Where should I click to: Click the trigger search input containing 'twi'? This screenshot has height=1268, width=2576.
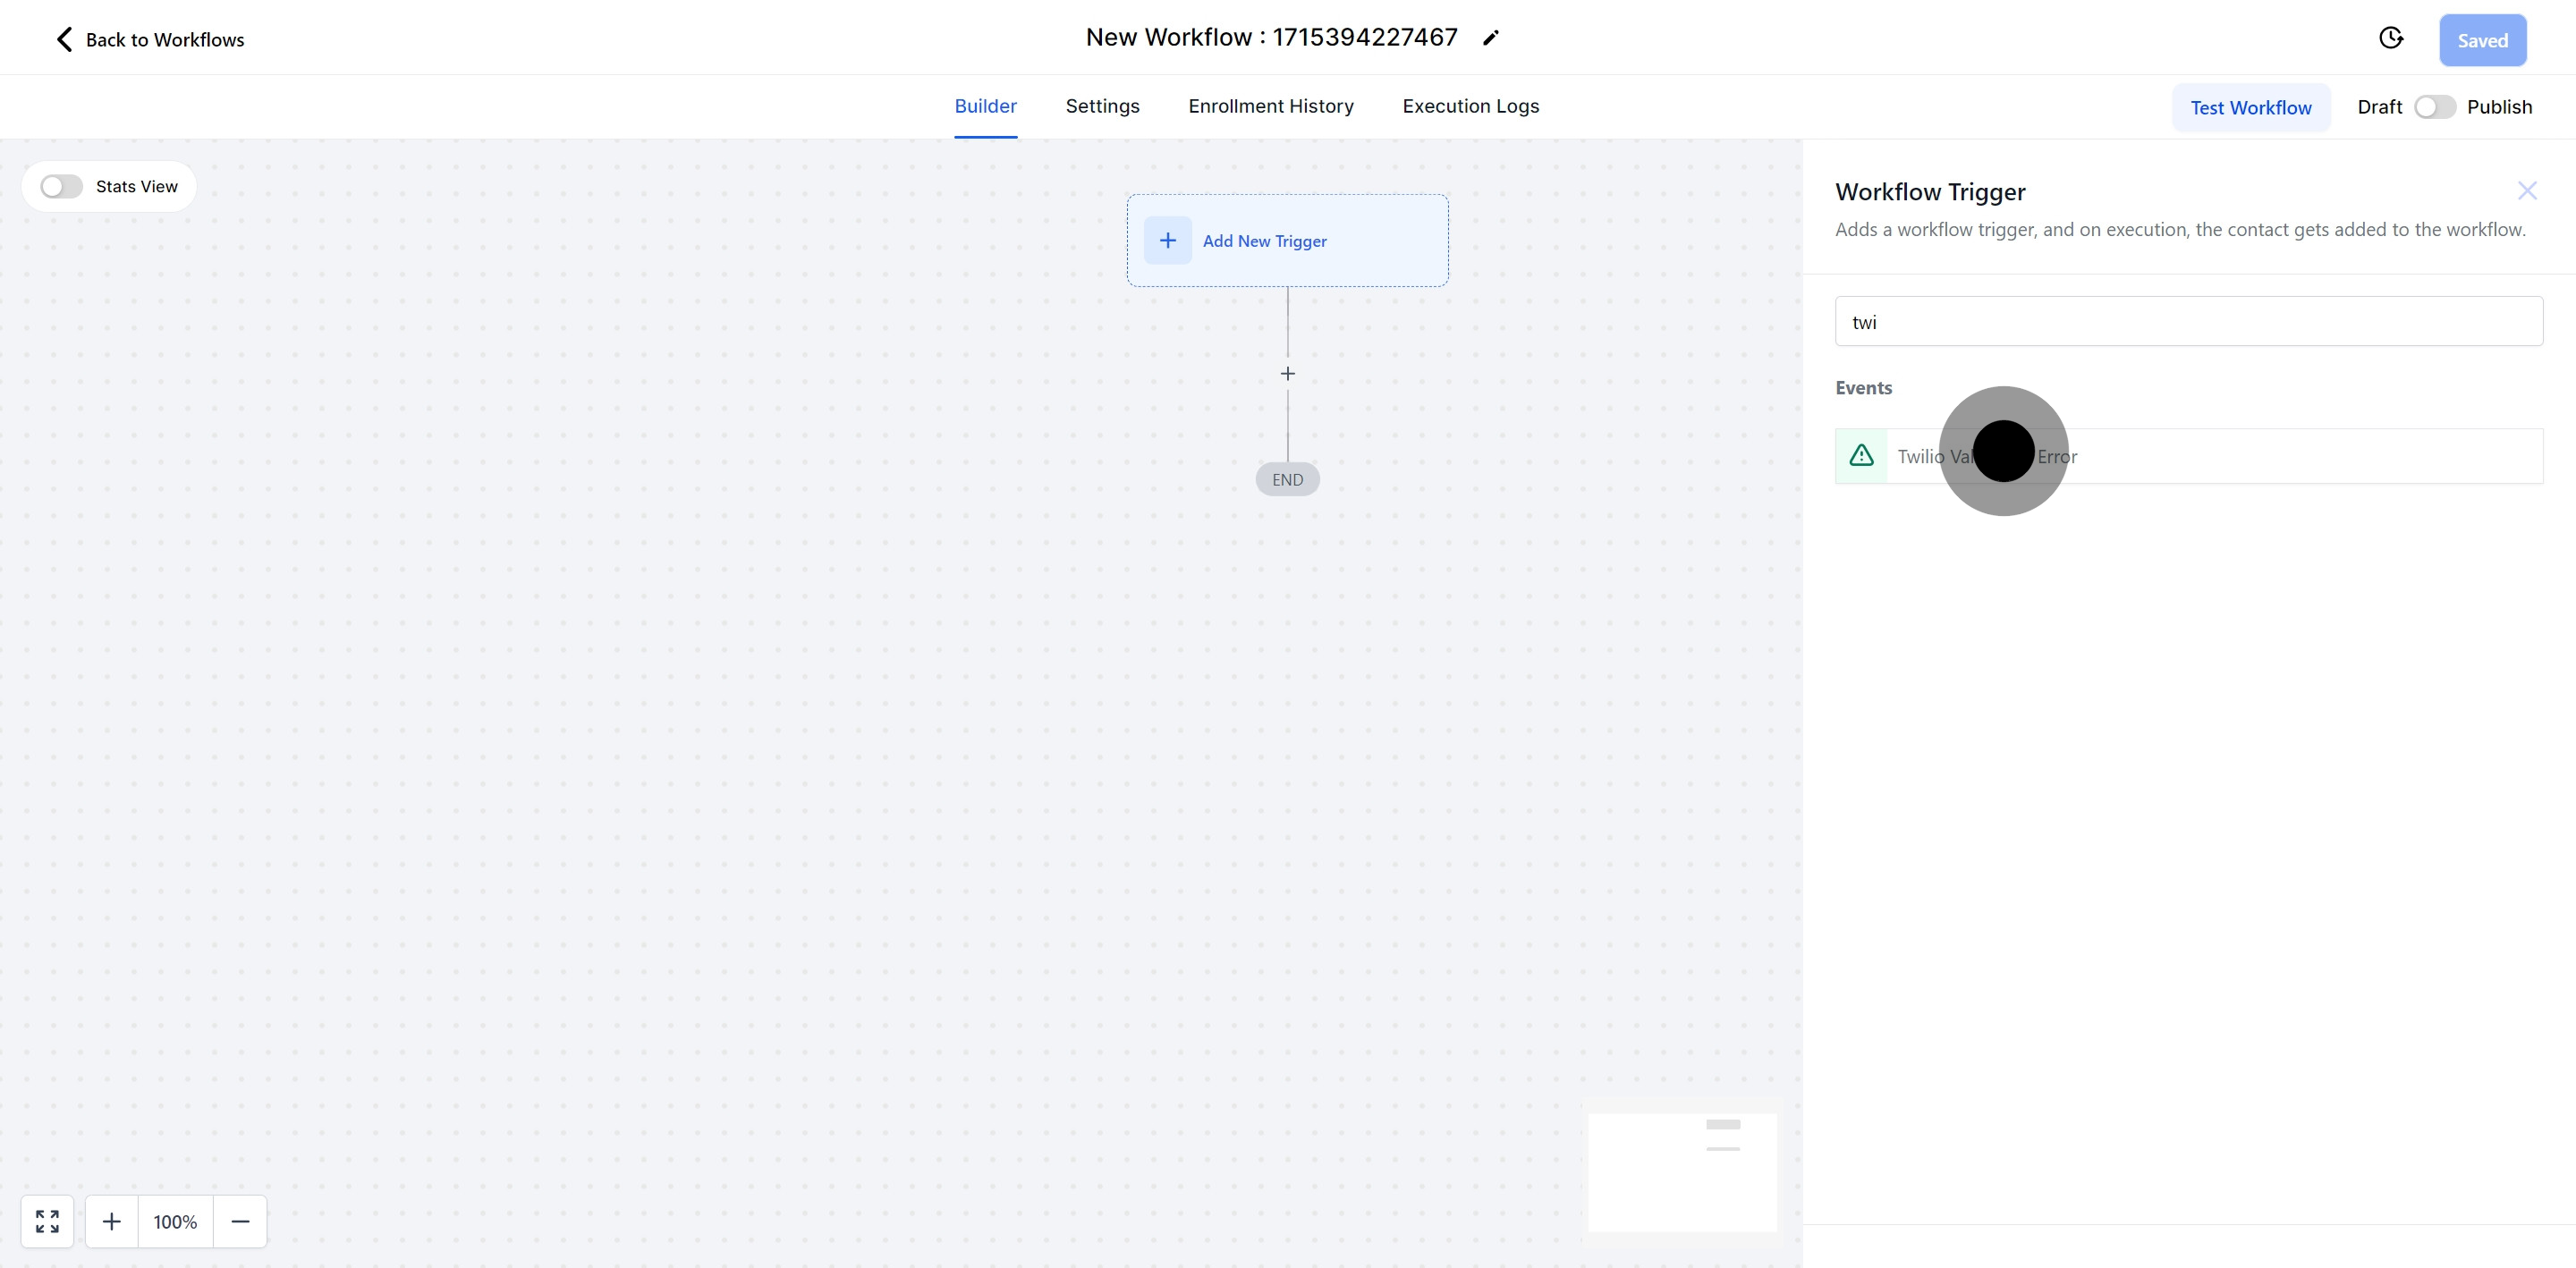(x=2188, y=321)
